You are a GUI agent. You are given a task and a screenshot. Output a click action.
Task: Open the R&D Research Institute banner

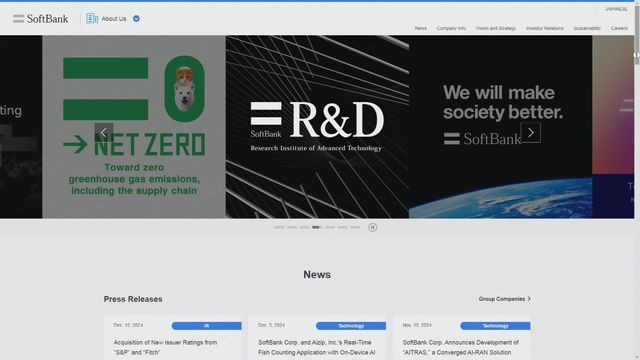point(317,127)
